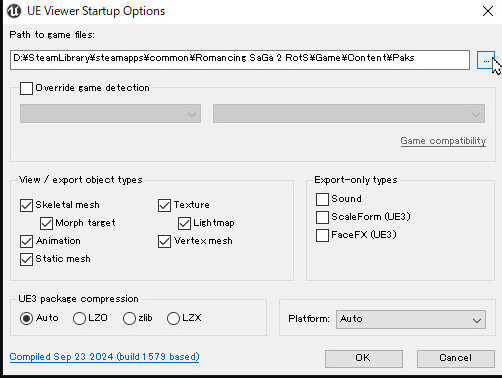Image resolution: width=502 pixels, height=378 pixels.
Task: Click in the Path to game files field
Action: 240,60
